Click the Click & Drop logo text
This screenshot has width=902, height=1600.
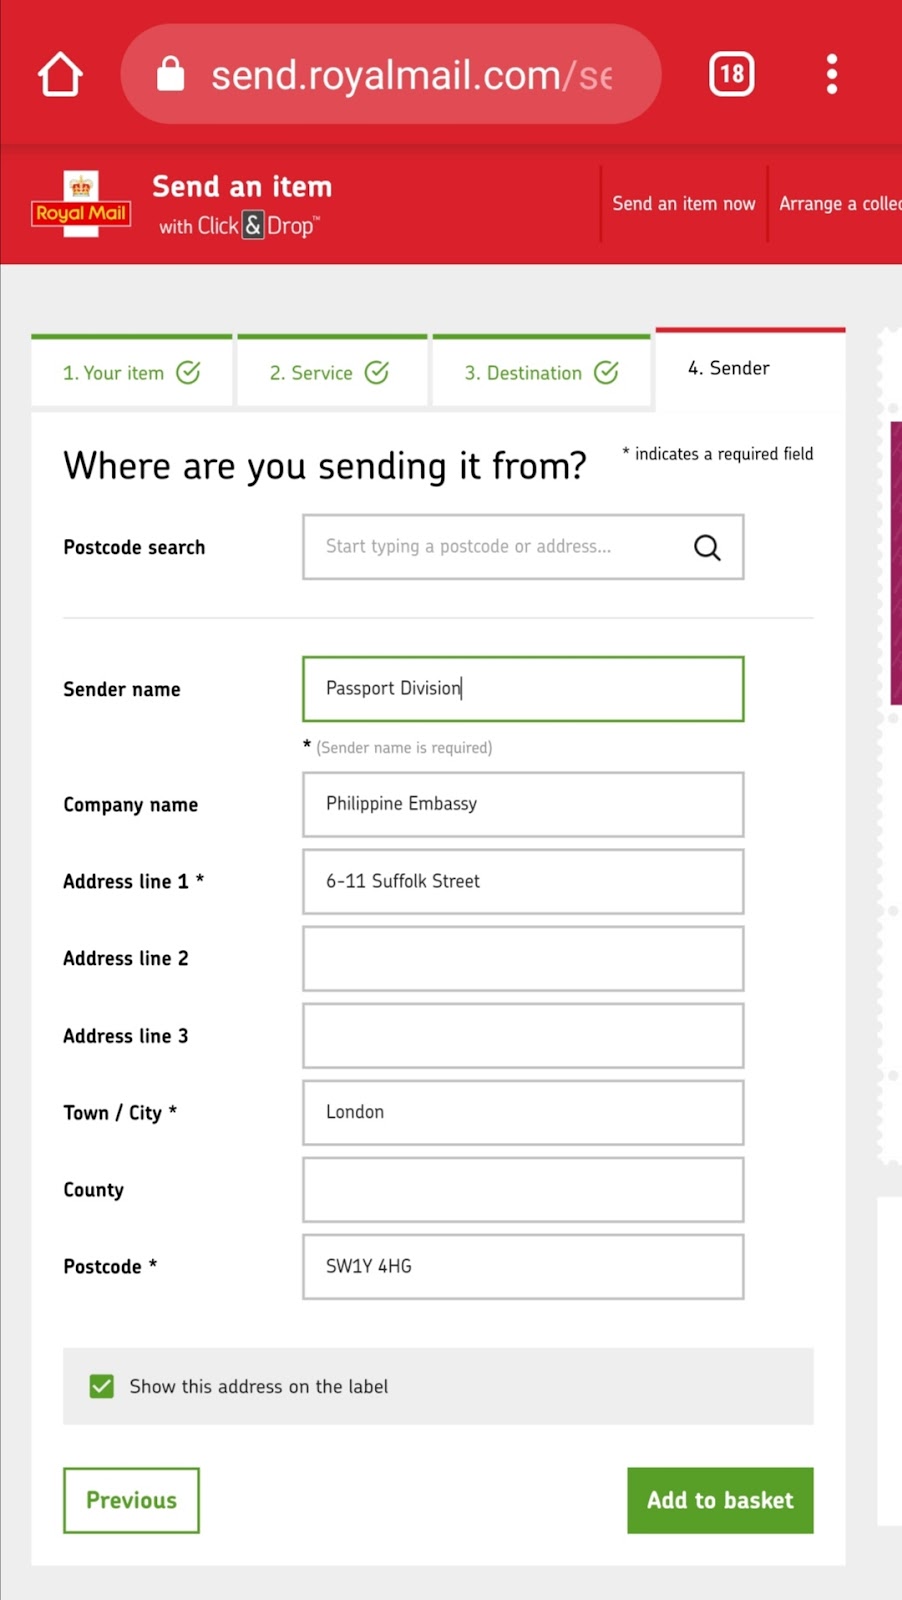pos(240,226)
